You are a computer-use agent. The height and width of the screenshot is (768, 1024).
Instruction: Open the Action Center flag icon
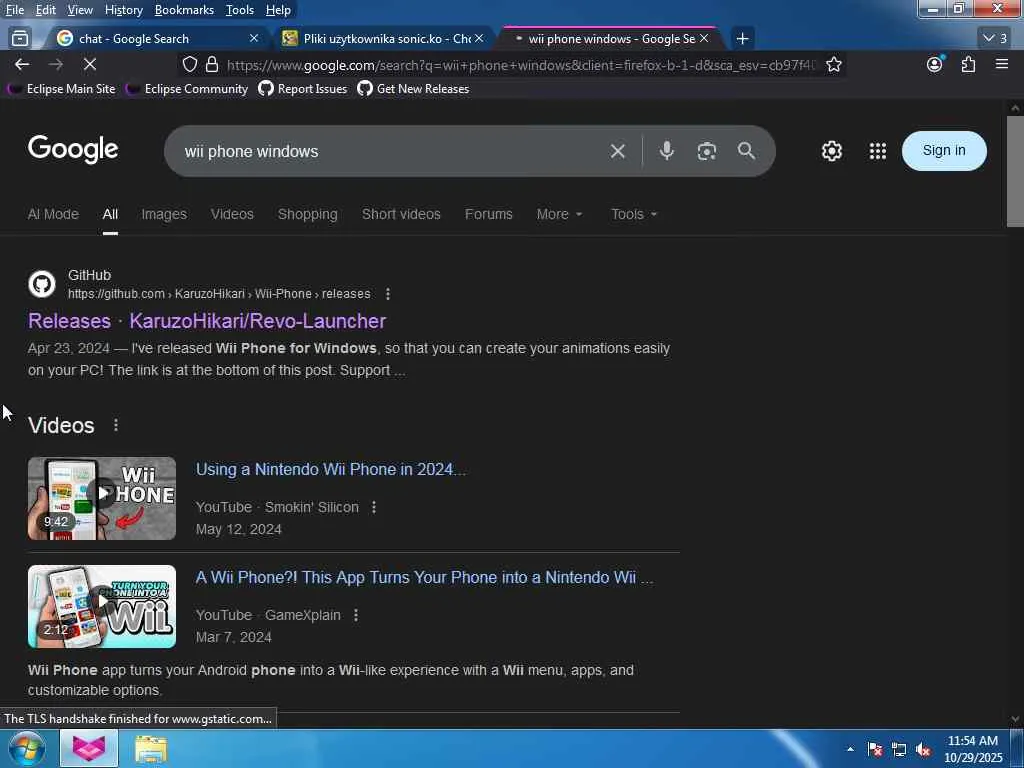(x=875, y=750)
